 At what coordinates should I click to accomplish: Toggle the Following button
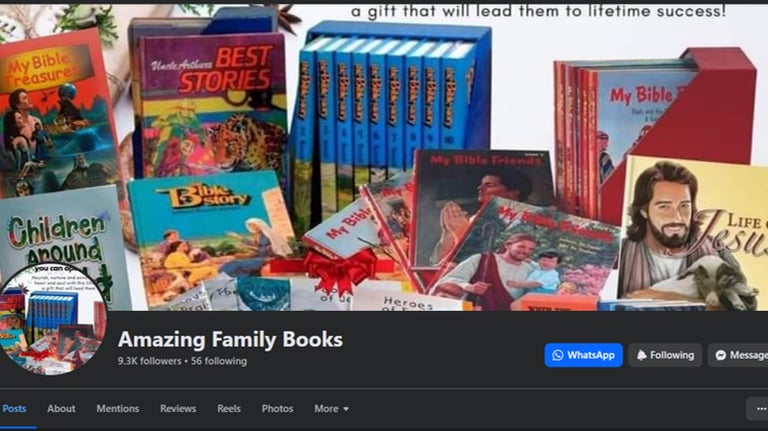tap(665, 355)
